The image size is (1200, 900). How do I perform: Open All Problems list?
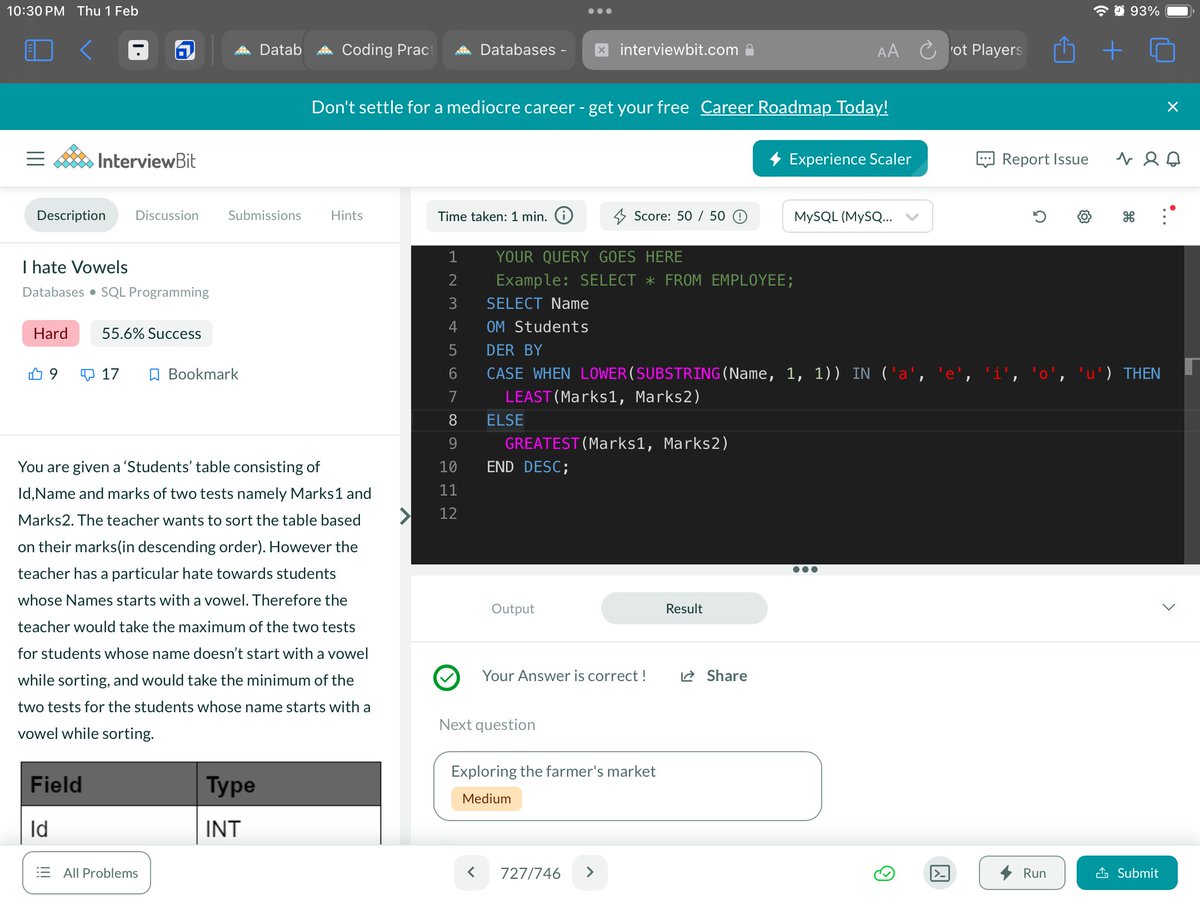click(87, 873)
